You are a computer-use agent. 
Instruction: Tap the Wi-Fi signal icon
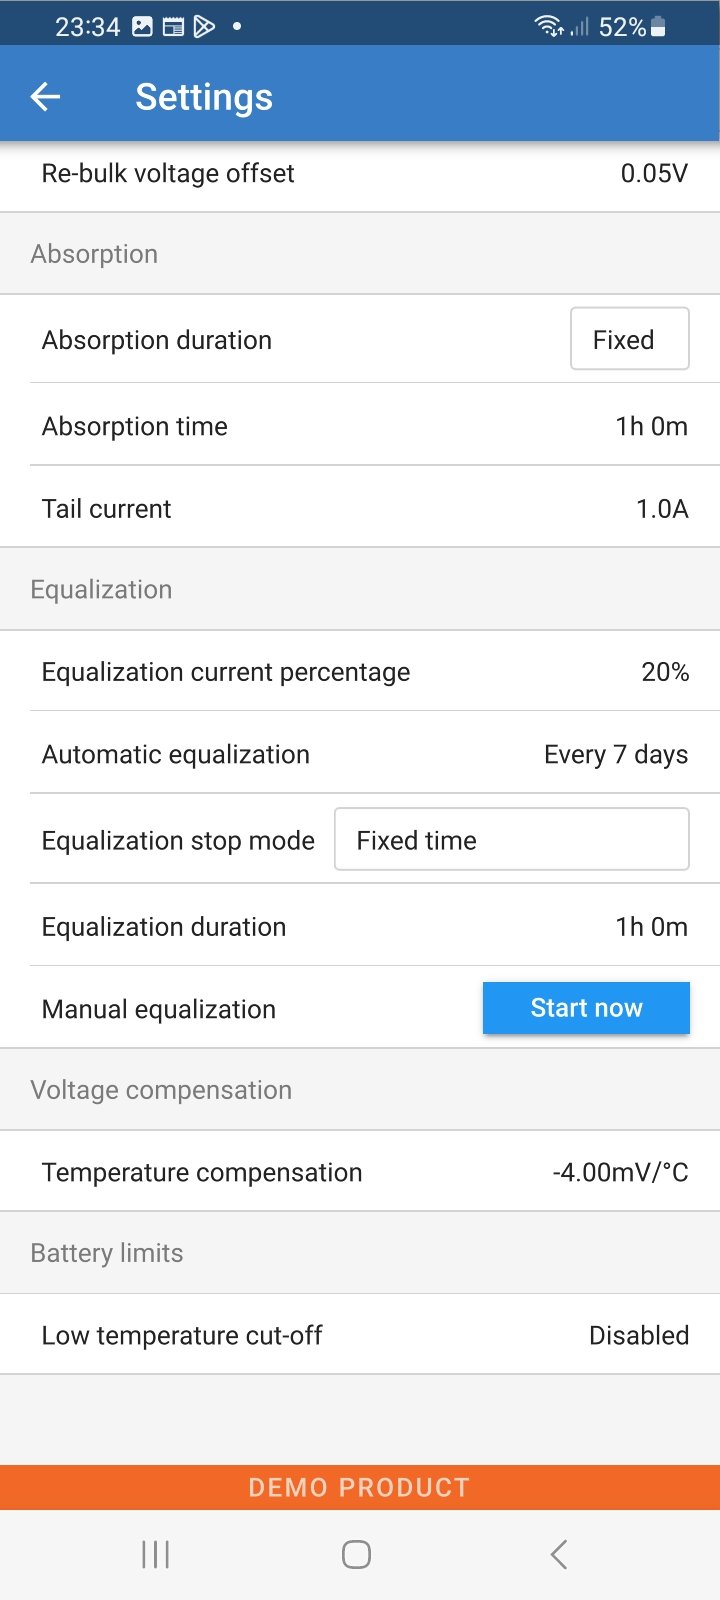click(x=549, y=27)
